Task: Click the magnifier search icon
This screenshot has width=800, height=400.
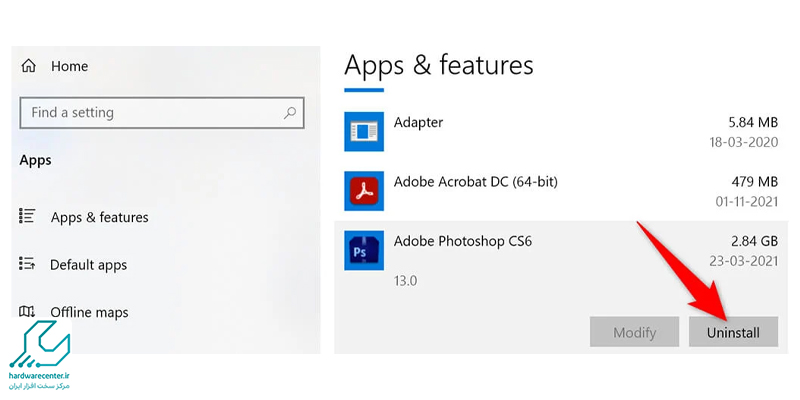Action: pyautogui.click(x=290, y=113)
